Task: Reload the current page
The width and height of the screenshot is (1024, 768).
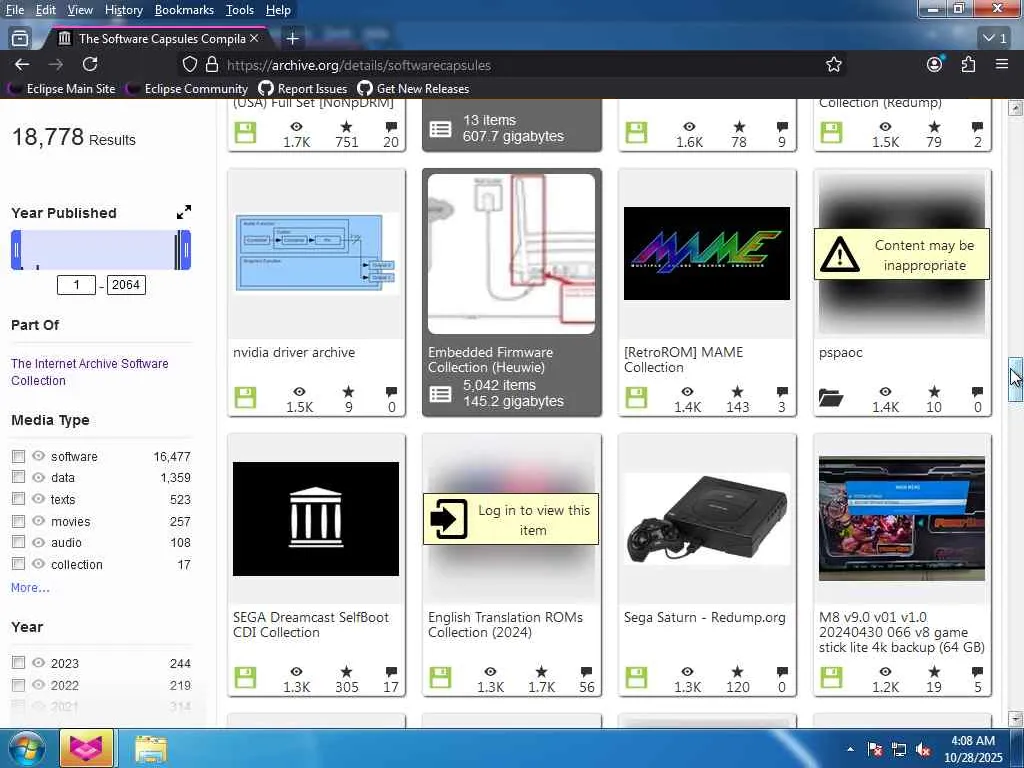Action: click(90, 64)
